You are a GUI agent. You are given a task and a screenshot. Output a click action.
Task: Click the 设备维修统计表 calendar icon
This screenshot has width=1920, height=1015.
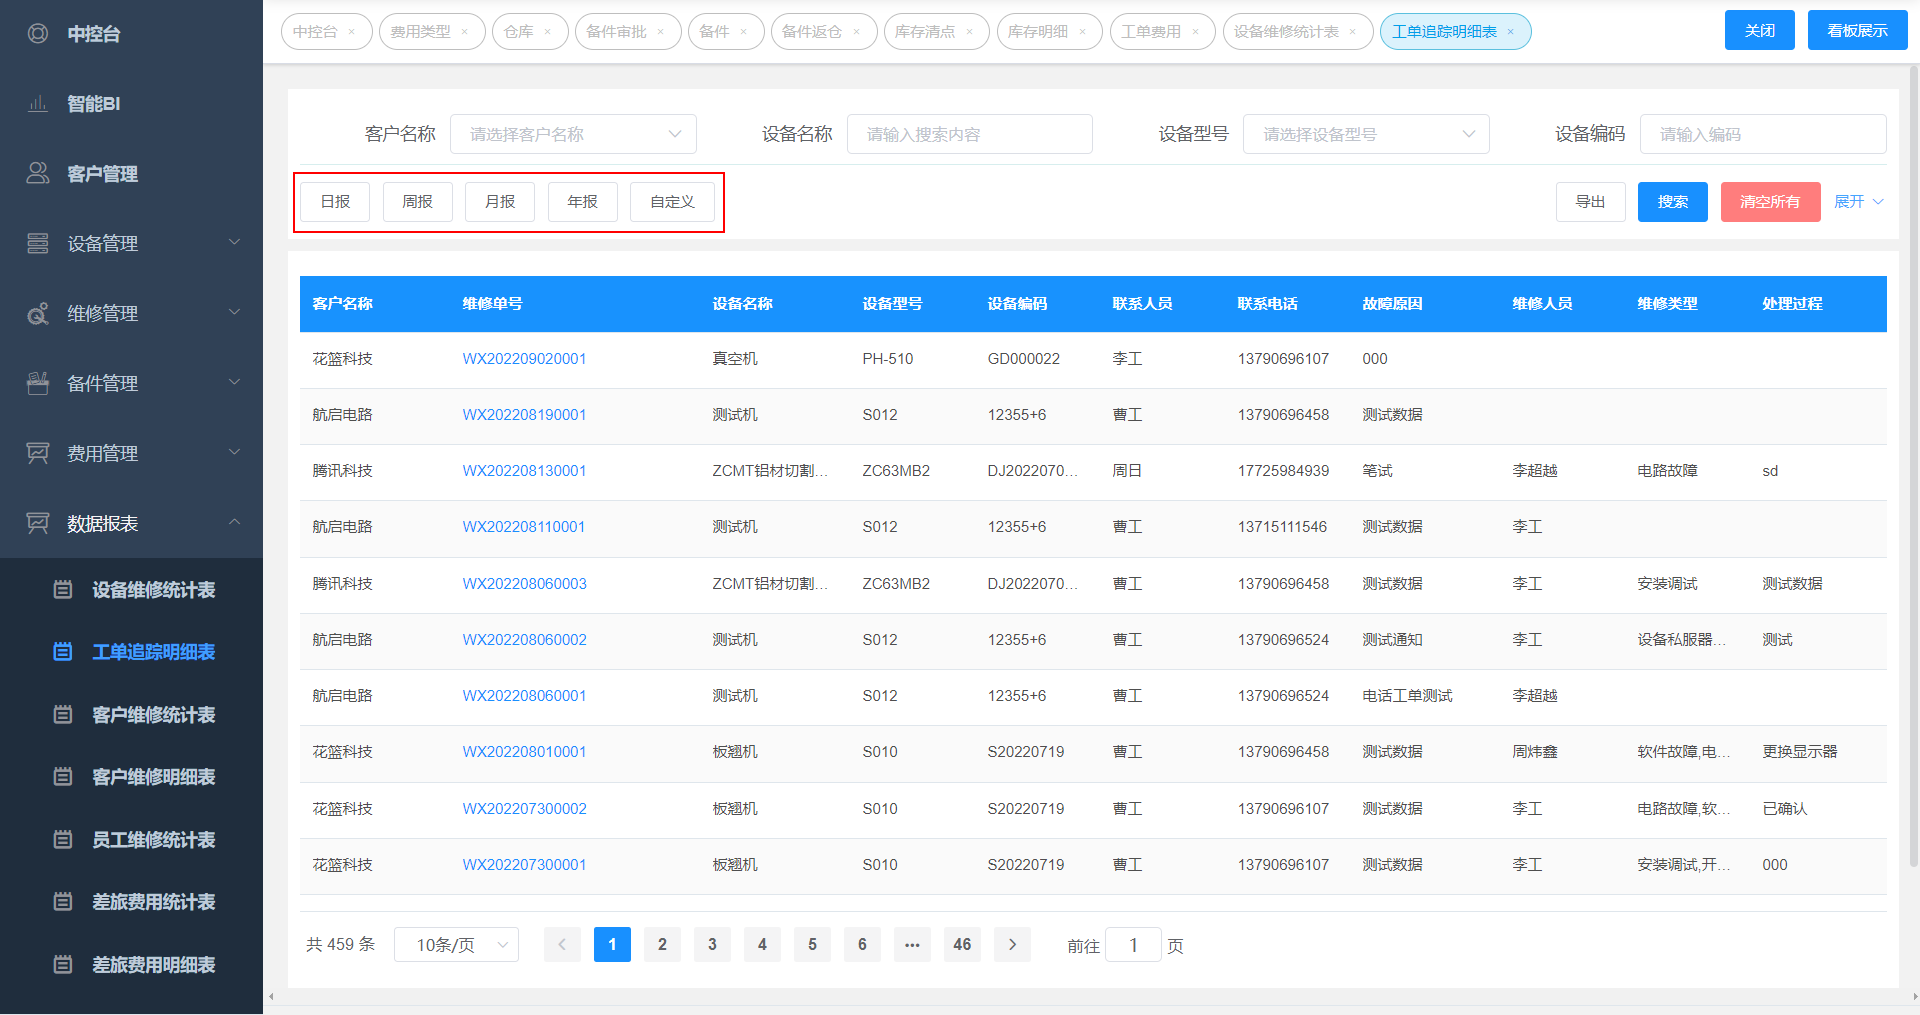pyautogui.click(x=63, y=590)
